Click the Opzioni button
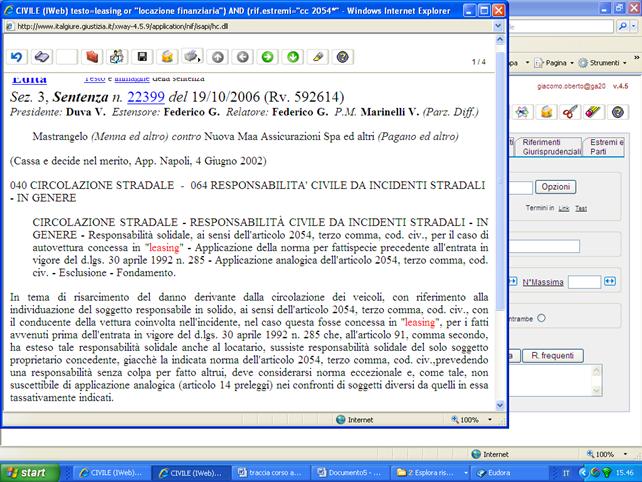The height and width of the screenshot is (482, 642). point(556,187)
